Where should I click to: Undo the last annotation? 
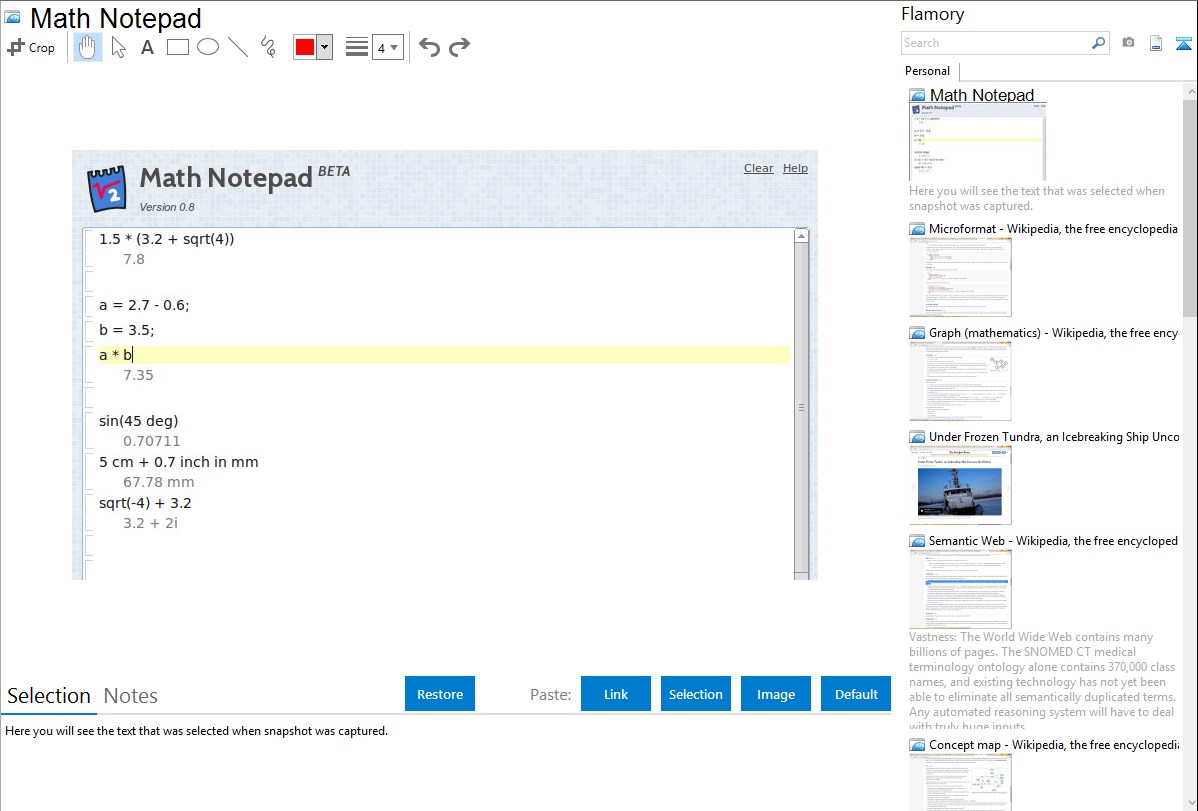point(429,47)
